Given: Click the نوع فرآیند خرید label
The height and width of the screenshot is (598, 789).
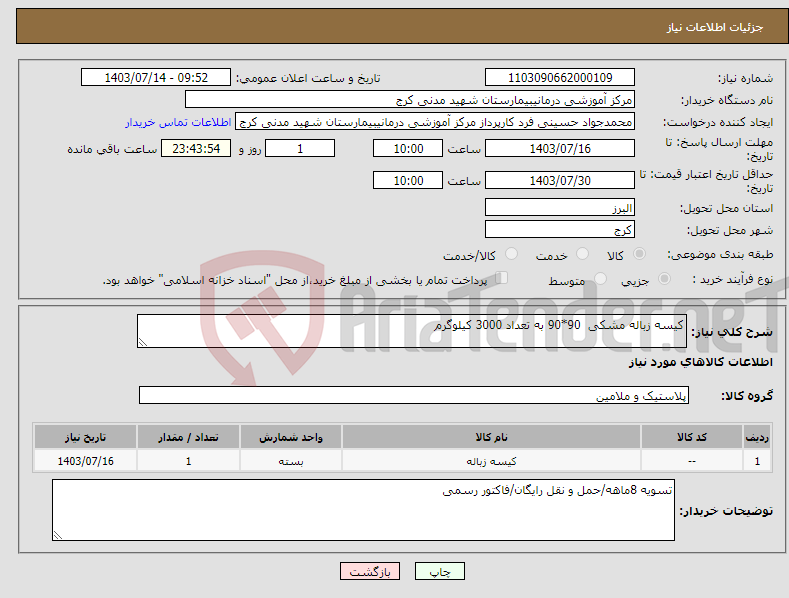Looking at the screenshot, I should [x=732, y=279].
